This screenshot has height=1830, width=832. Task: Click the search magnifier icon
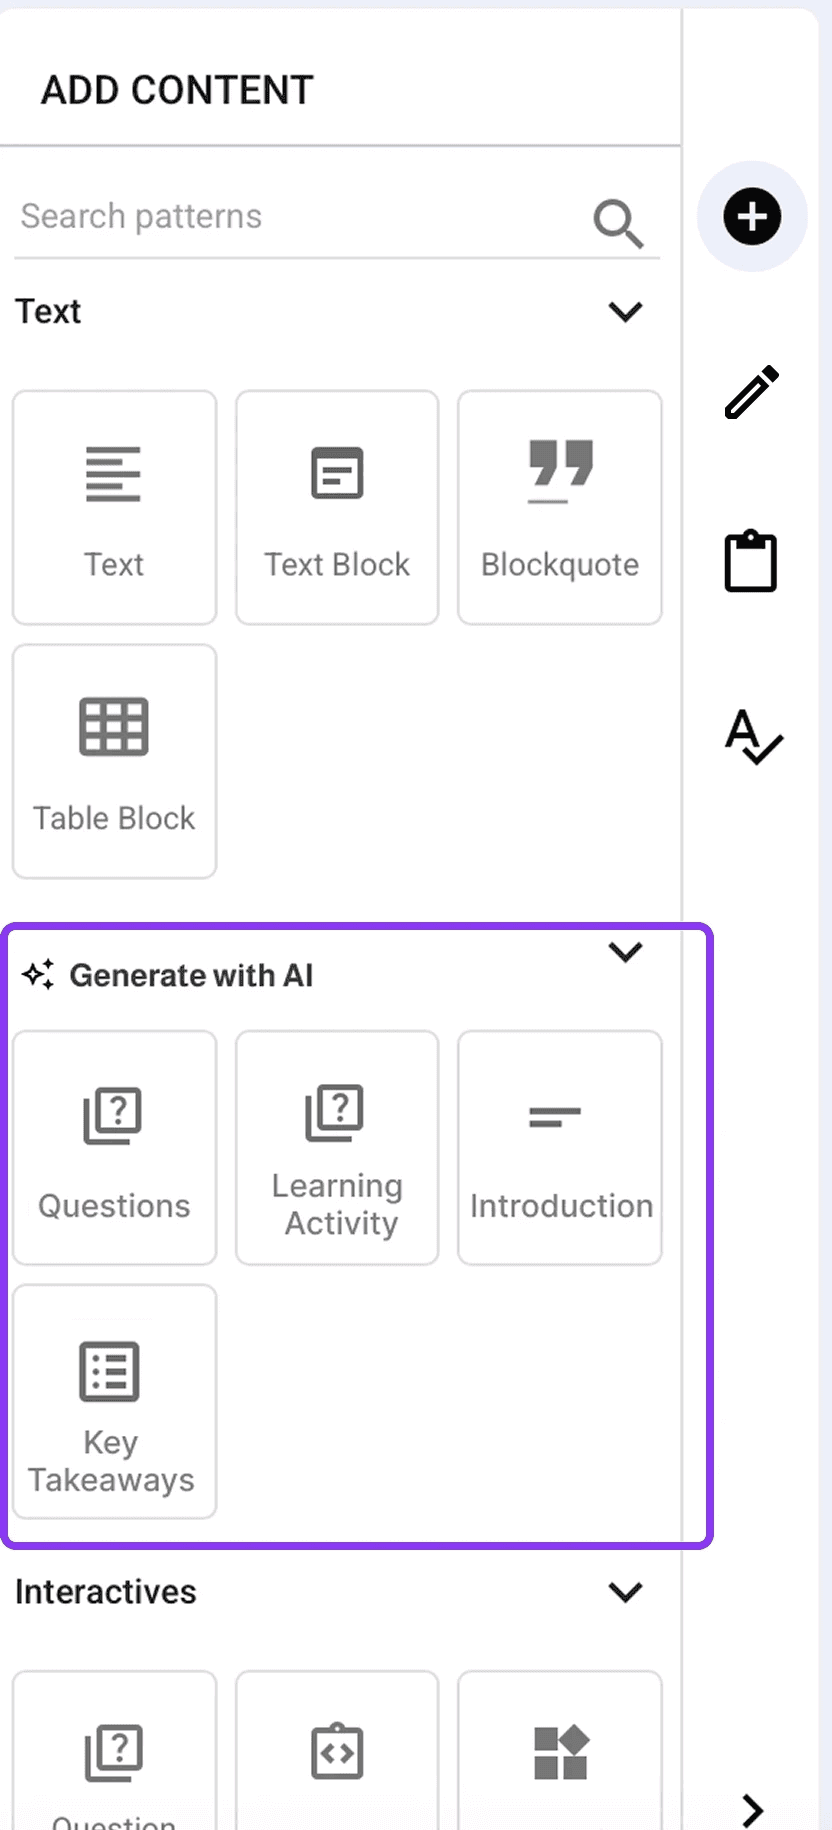coord(618,222)
